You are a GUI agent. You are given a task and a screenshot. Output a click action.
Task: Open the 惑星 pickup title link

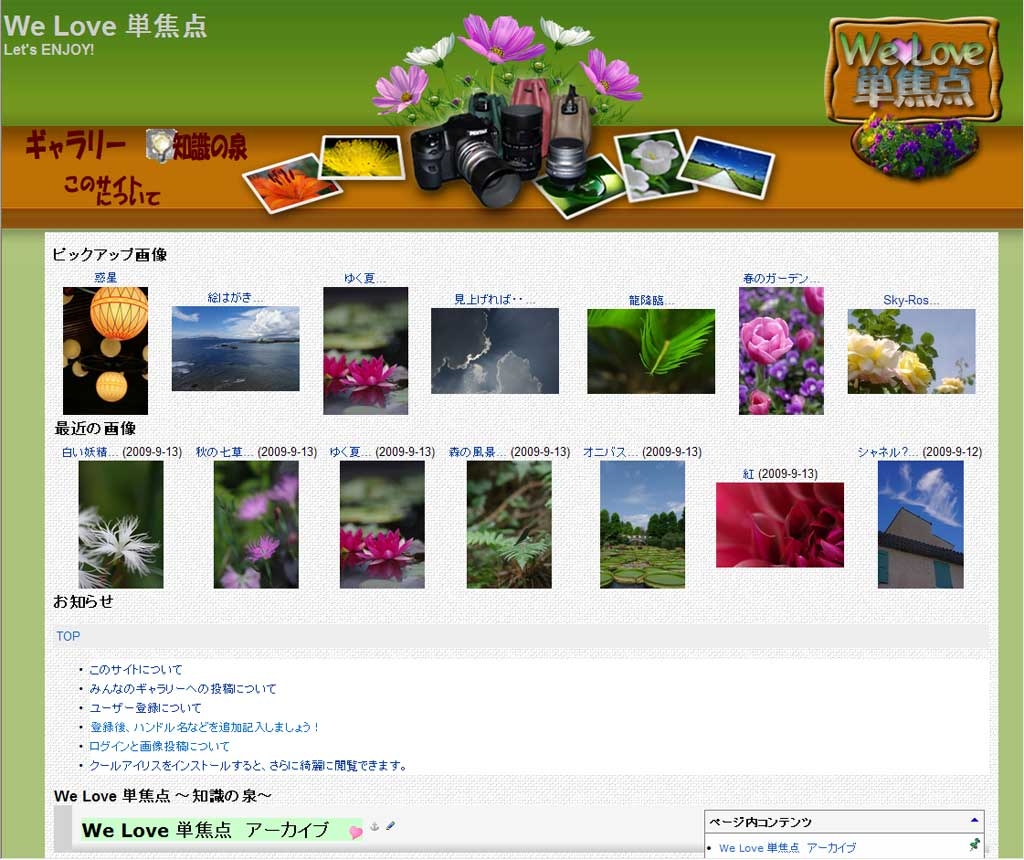[106, 278]
